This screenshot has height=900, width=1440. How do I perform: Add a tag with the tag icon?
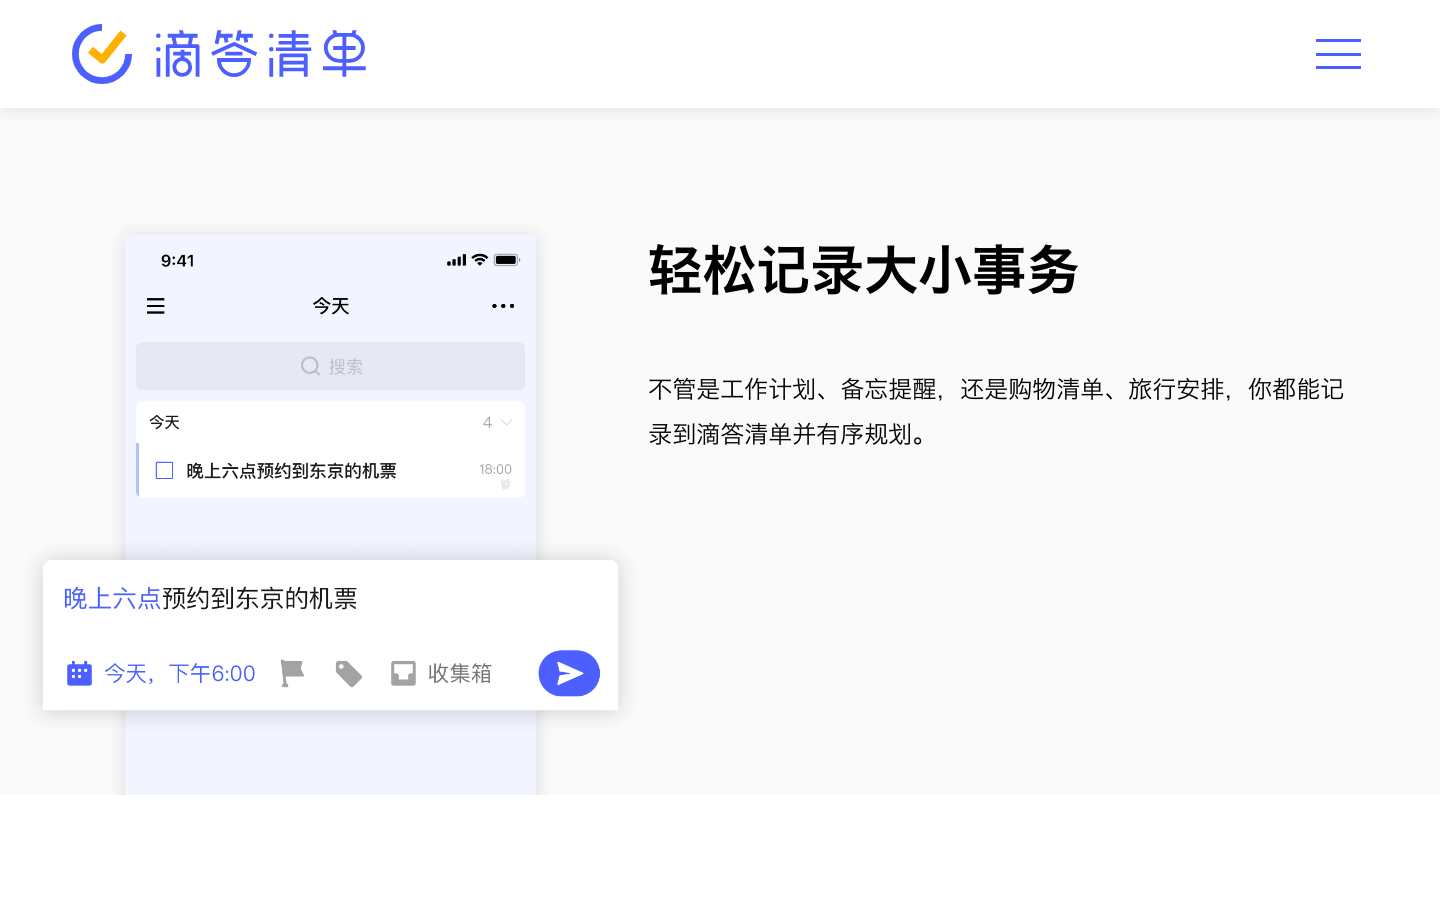pyautogui.click(x=348, y=673)
